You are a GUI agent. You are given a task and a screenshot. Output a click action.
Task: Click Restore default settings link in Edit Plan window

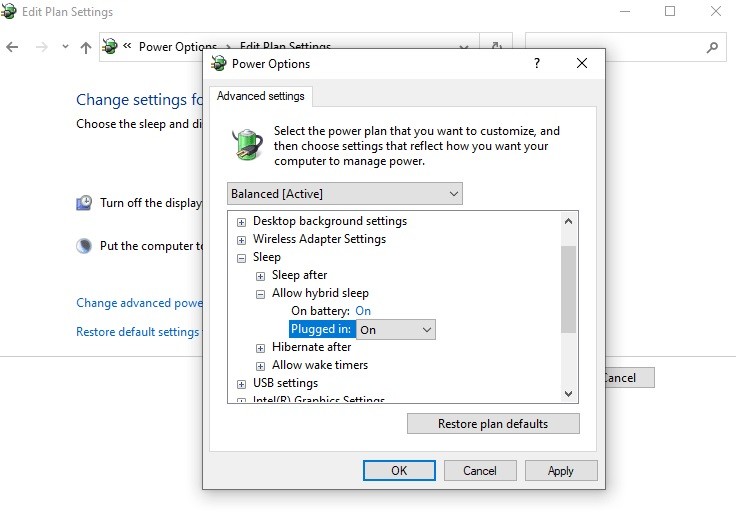pos(138,332)
